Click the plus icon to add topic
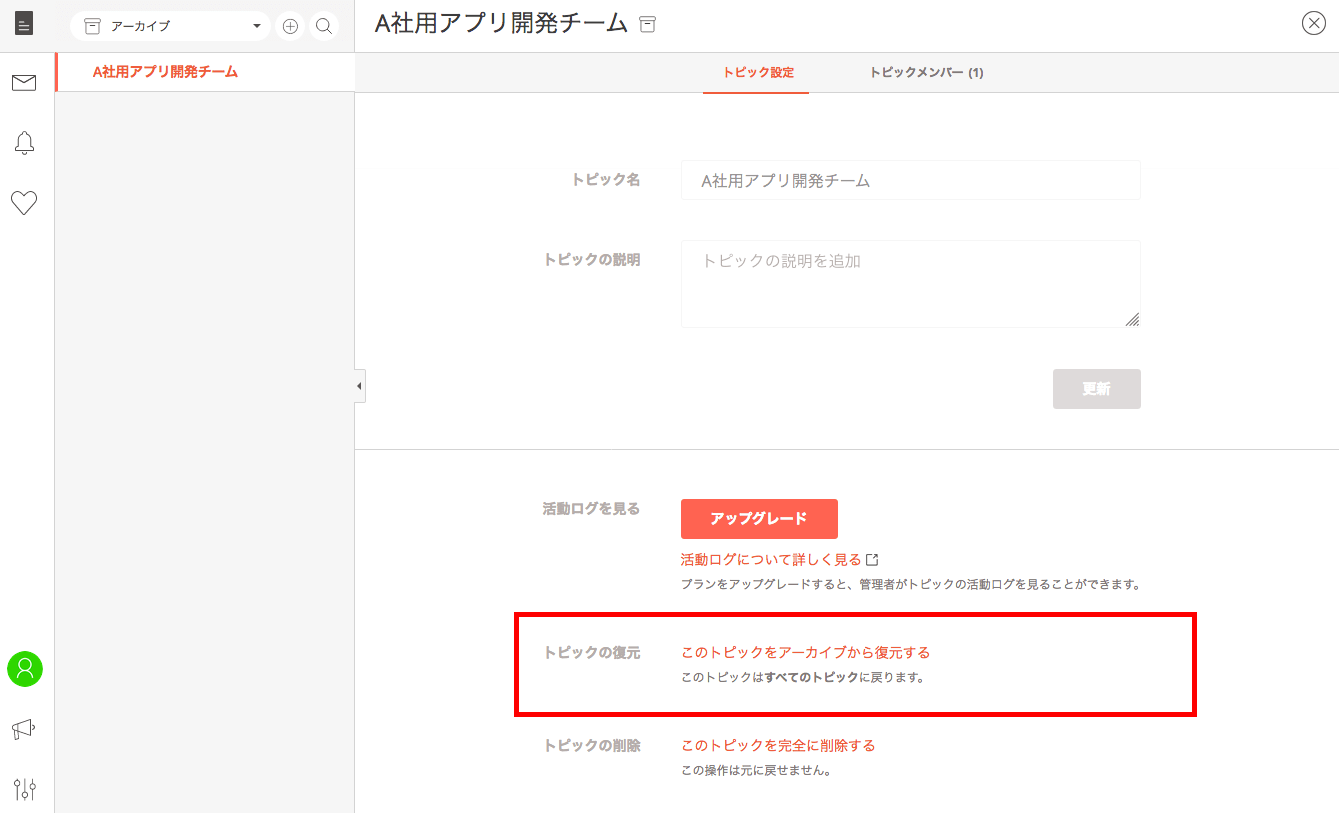This screenshot has height=813, width=1339. coord(290,27)
